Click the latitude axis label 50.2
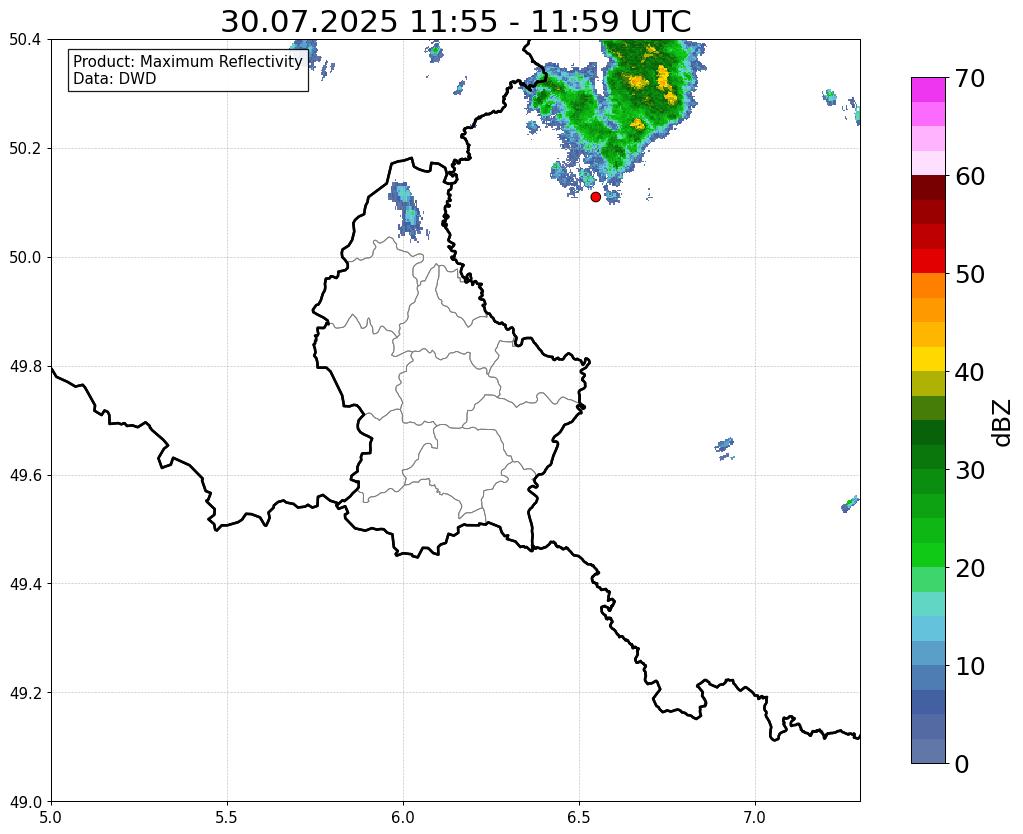 click(x=25, y=149)
